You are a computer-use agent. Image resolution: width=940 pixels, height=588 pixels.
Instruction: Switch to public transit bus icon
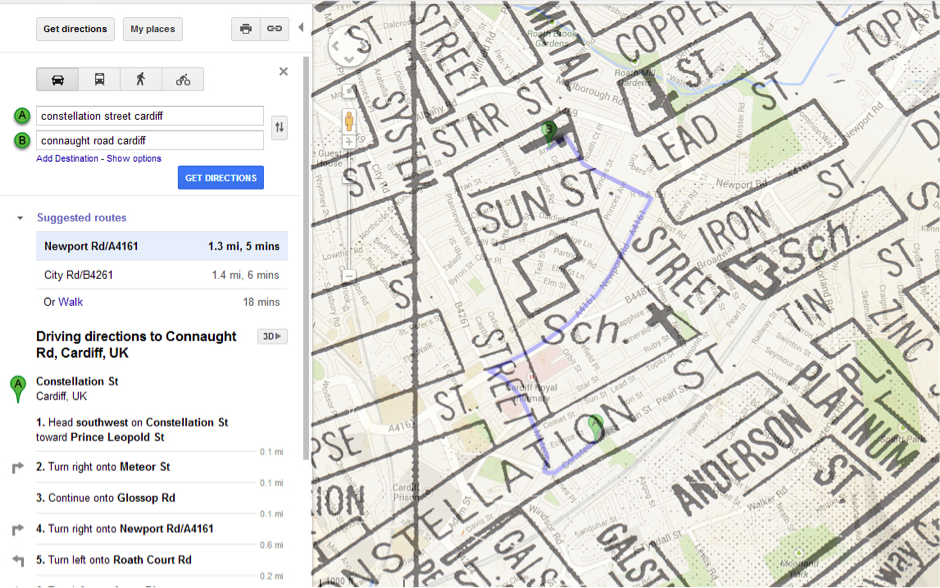click(99, 80)
